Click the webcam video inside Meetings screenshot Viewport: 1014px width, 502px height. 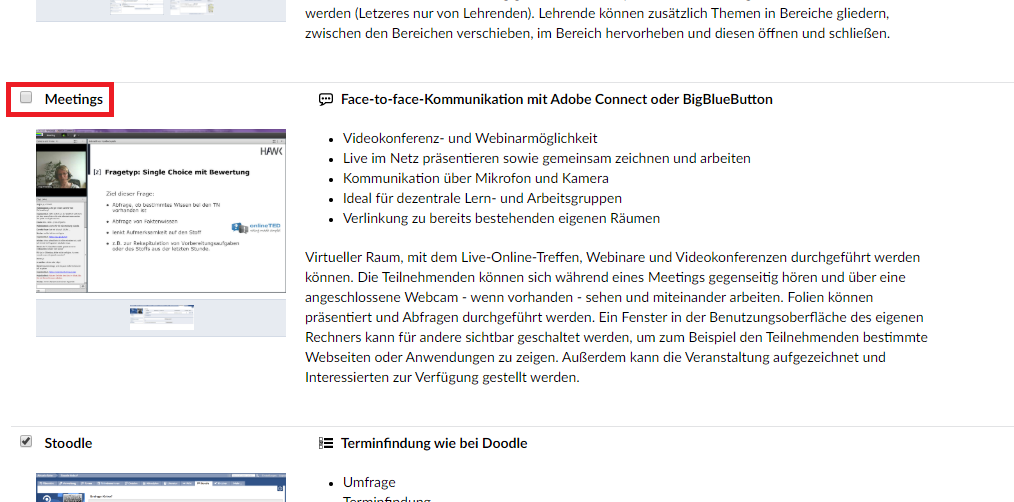click(x=61, y=173)
